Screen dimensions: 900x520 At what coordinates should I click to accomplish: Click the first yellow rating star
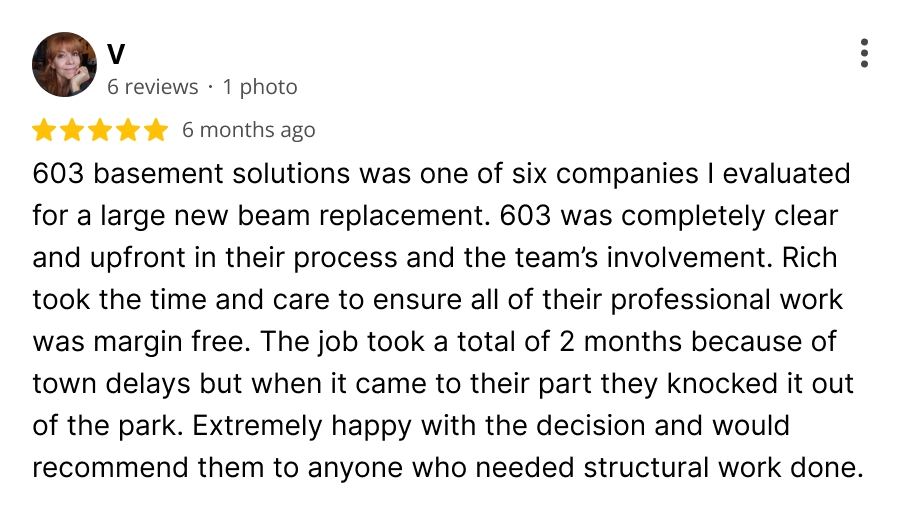tap(44, 130)
